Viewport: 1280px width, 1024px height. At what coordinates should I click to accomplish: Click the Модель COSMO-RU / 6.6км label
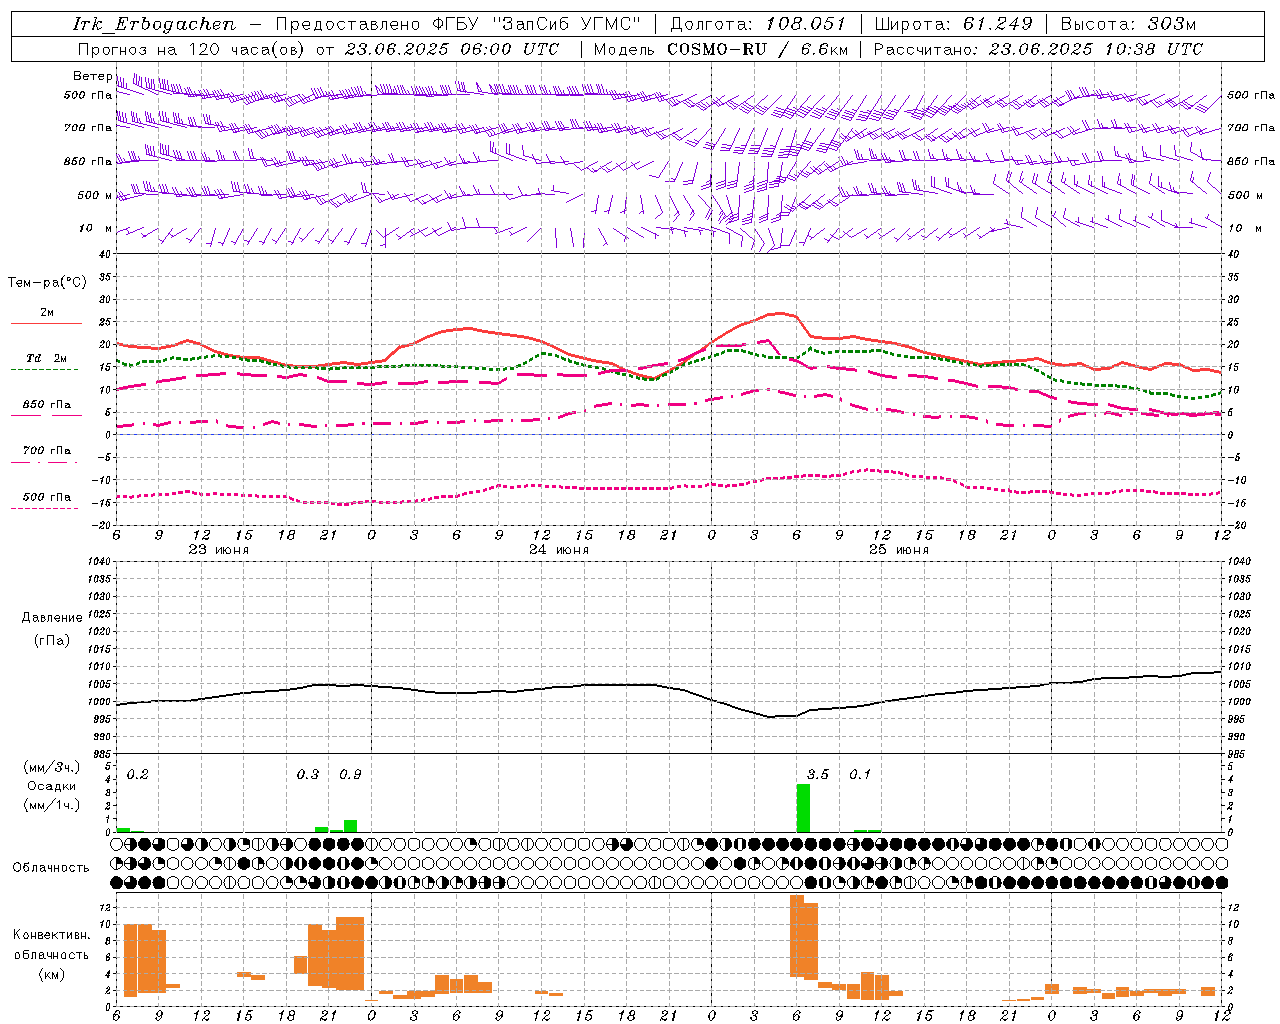click(721, 49)
